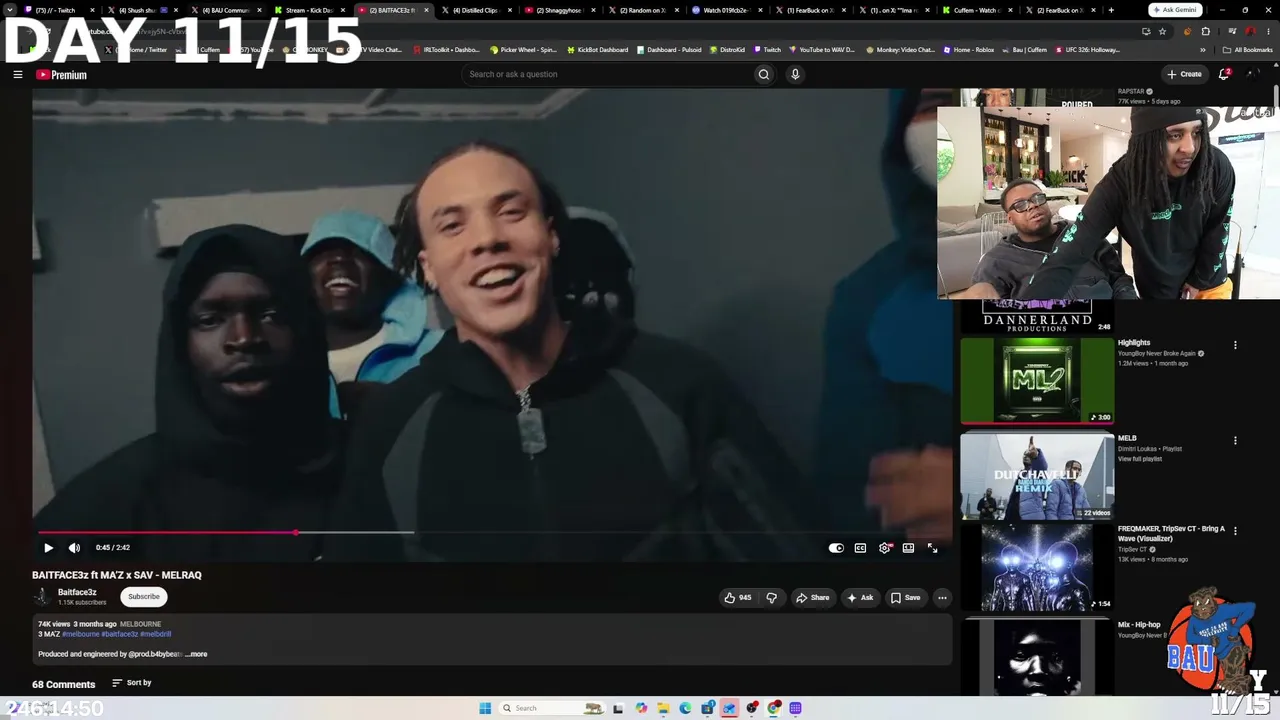Open the Windows Start menu

(x=485, y=708)
